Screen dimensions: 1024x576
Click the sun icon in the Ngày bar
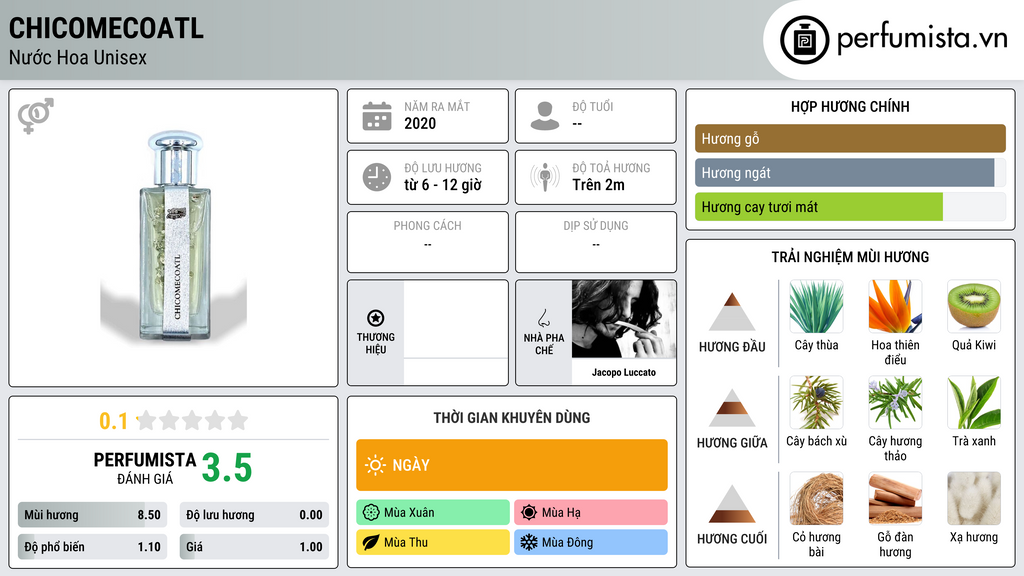pos(375,465)
